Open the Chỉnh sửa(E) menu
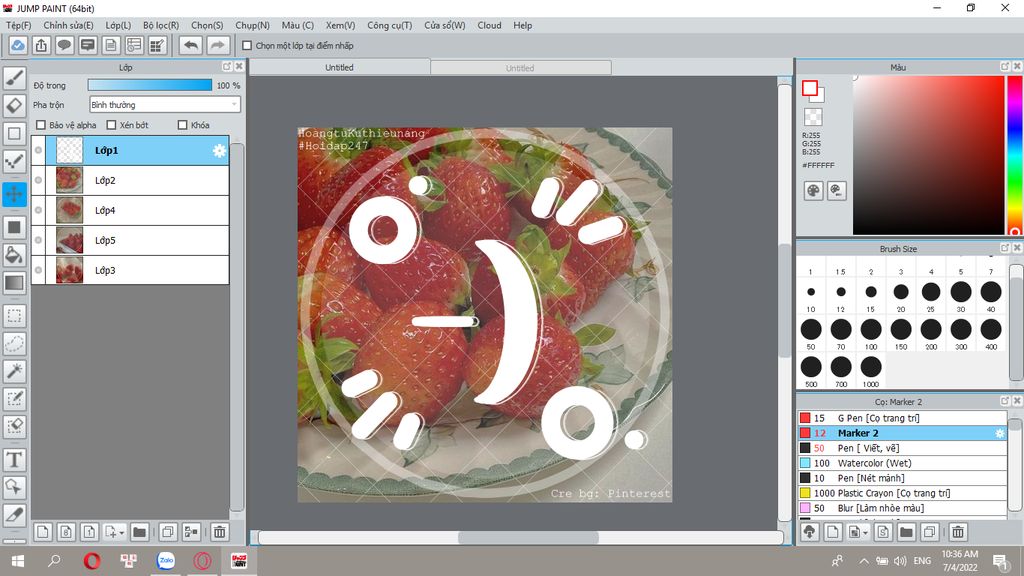The width and height of the screenshot is (1024, 576). (x=69, y=25)
